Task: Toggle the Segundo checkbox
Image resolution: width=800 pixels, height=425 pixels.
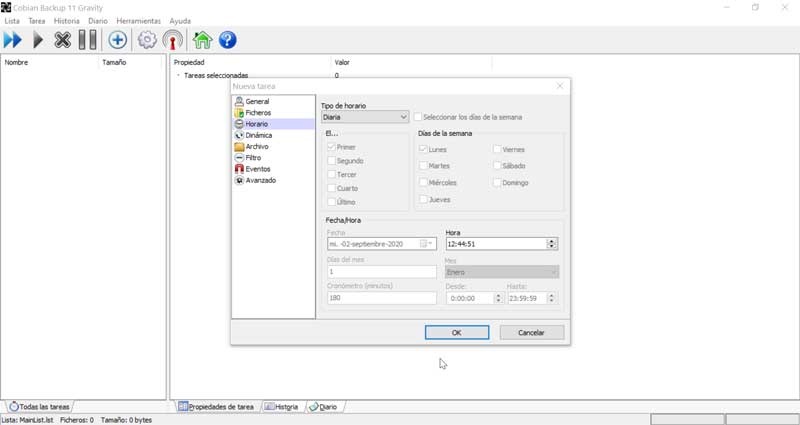Action: pyautogui.click(x=332, y=161)
